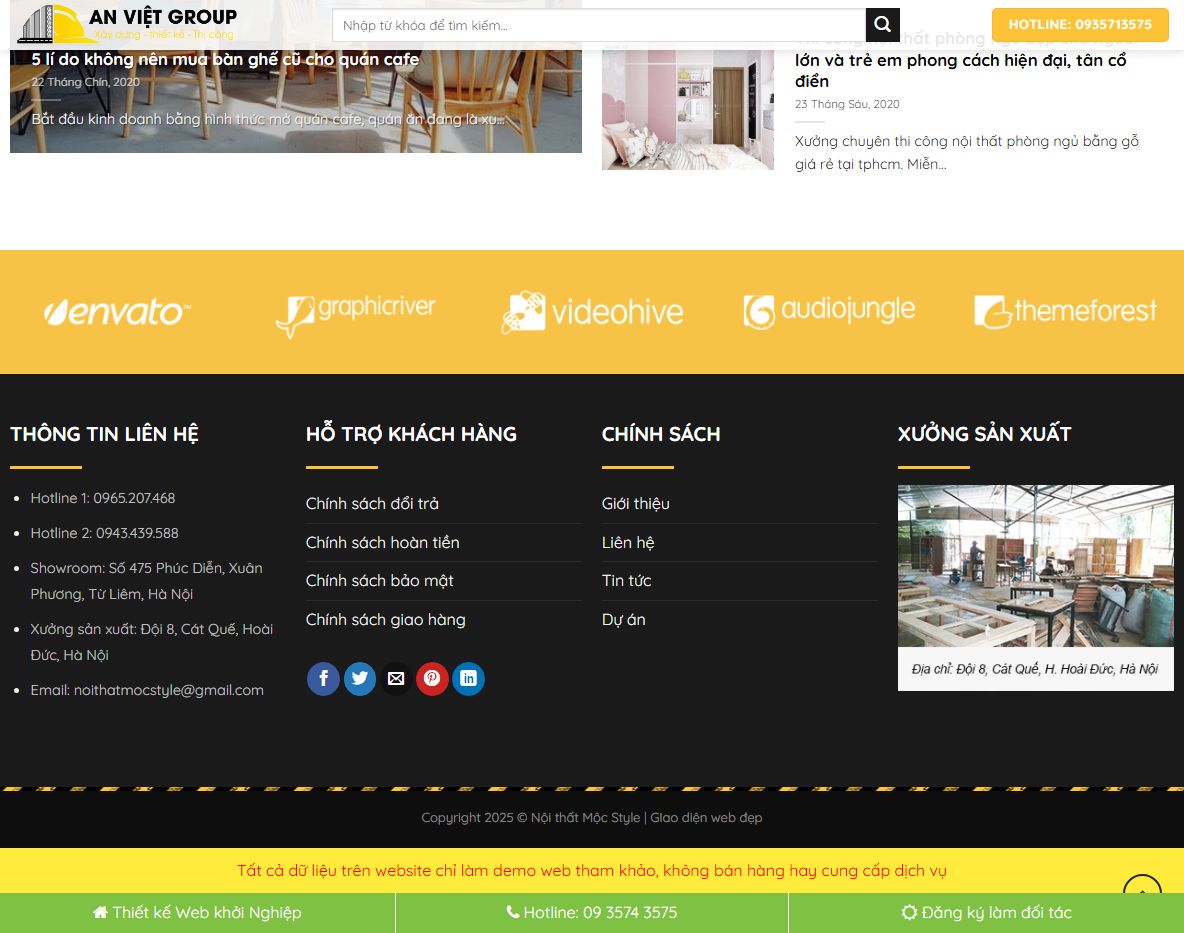Open the pink bedroom article thumbnail
1184x933 pixels.
(688, 109)
